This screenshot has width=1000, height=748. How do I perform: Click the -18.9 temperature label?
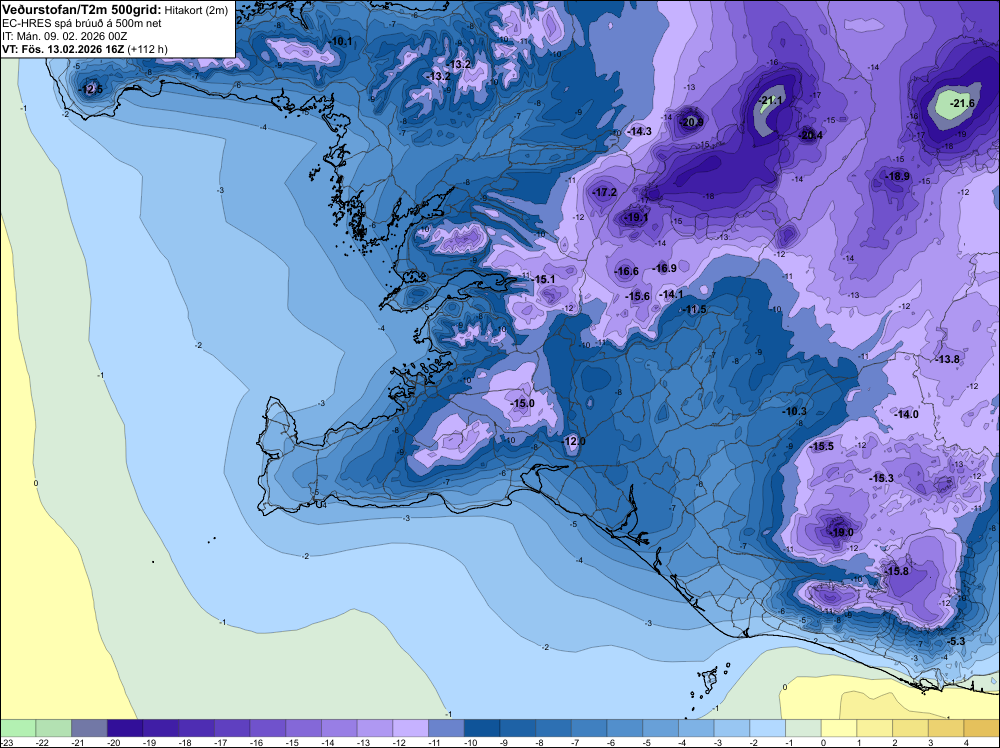click(x=898, y=176)
